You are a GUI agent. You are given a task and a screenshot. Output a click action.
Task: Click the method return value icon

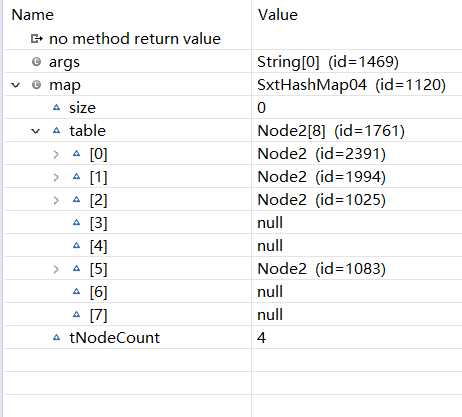[x=36, y=39]
